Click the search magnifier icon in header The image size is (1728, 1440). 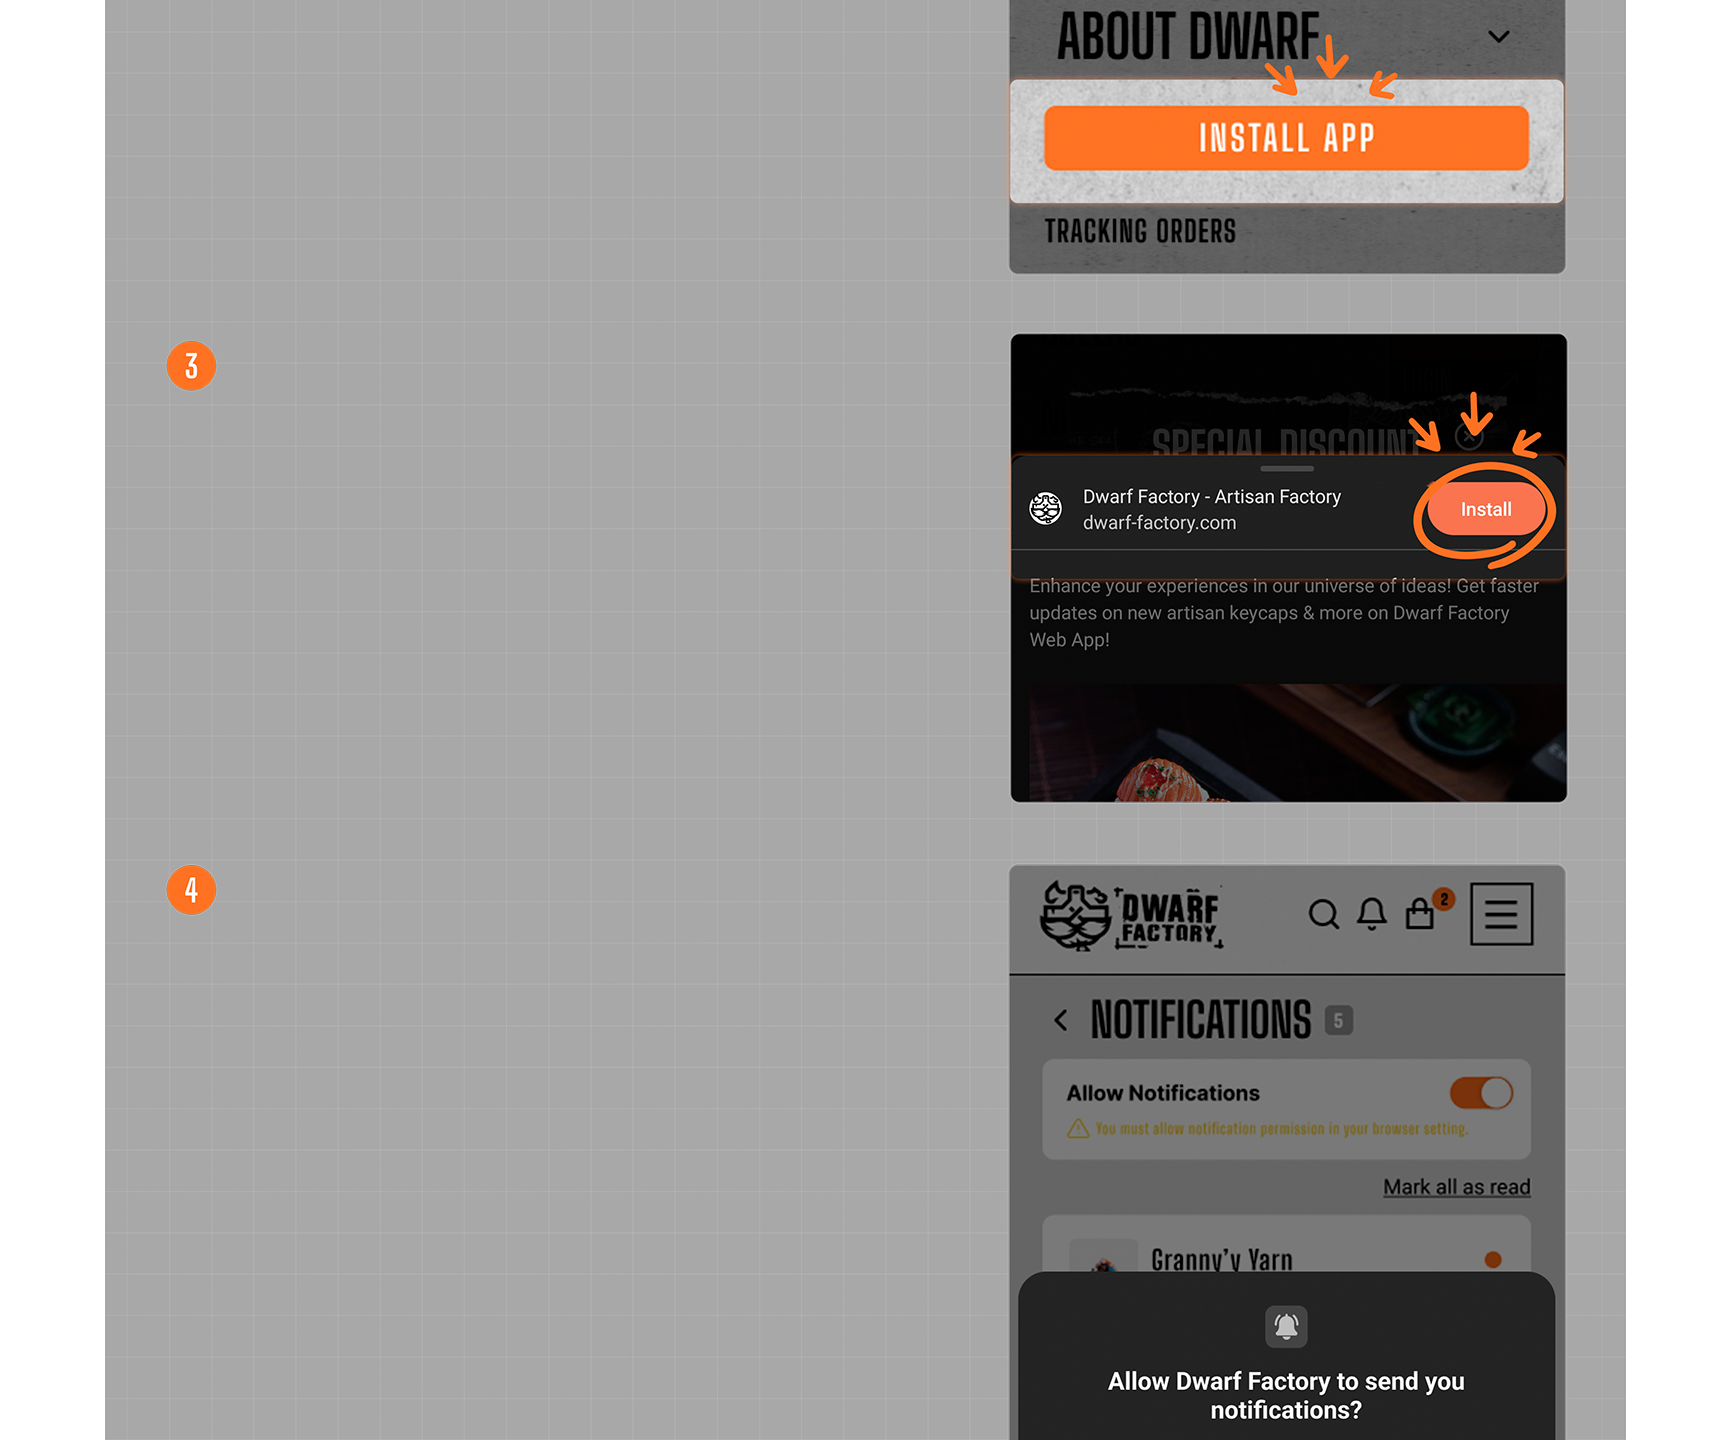(1323, 914)
